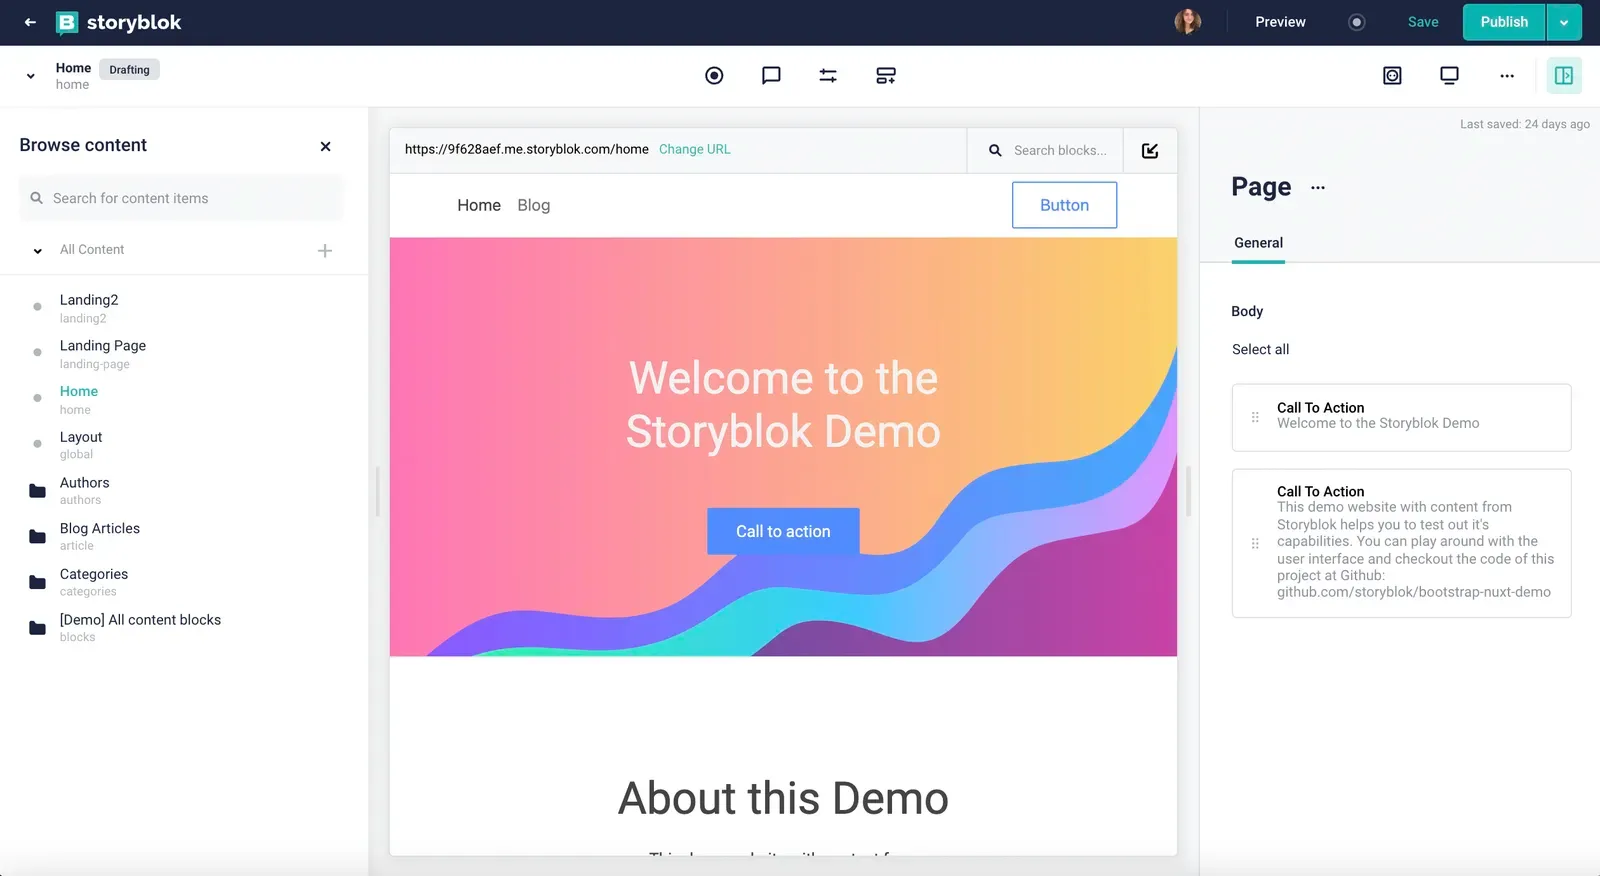
Task: Open Call To Action 'Welcome to the Storyblok Demo' block
Action: click(1401, 418)
